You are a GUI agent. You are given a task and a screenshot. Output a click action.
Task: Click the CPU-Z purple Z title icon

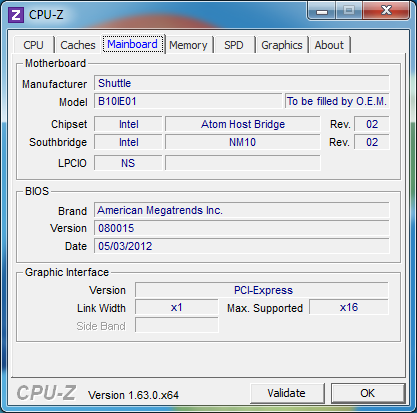pyautogui.click(x=16, y=15)
